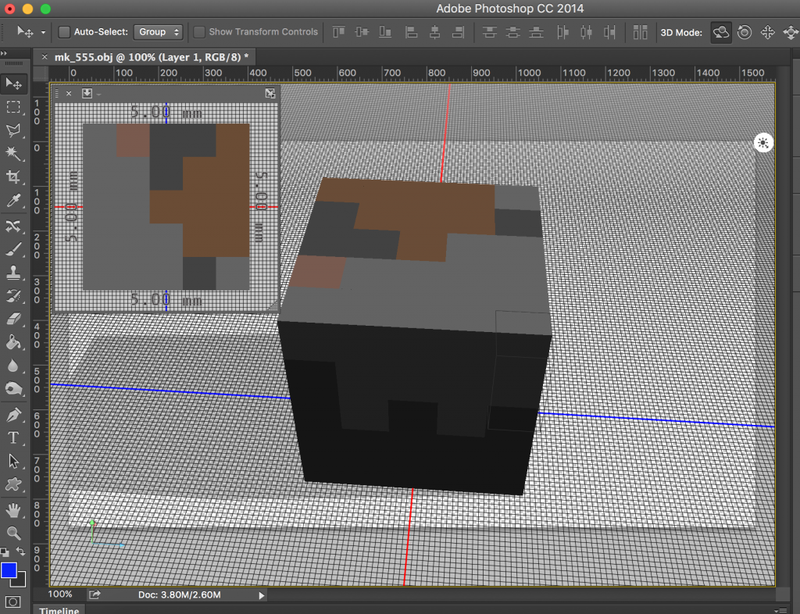Open the tool preset picker arrow
800x614 pixels.
coord(43,32)
